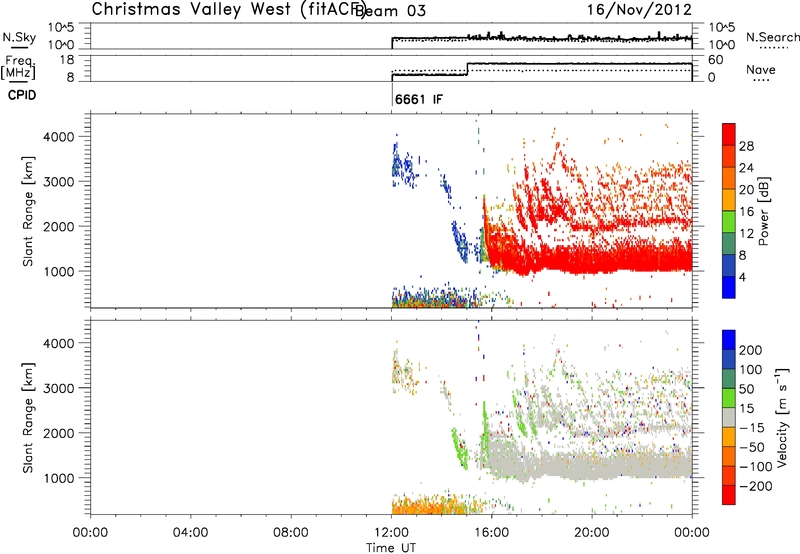
Task: Click the '28' label on the Power scale
Action: 746,146
